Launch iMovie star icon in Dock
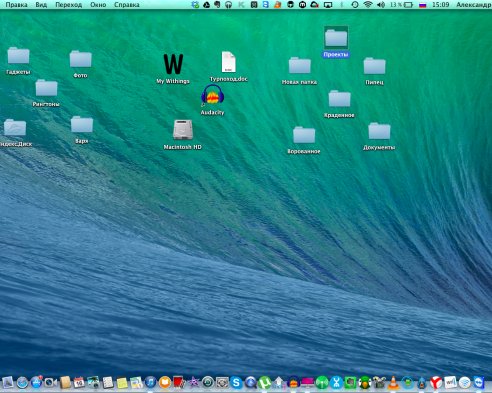 pyautogui.click(x=193, y=382)
